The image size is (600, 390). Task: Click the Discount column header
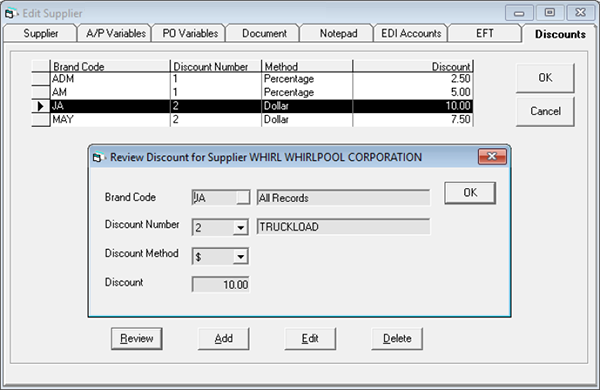412,66
